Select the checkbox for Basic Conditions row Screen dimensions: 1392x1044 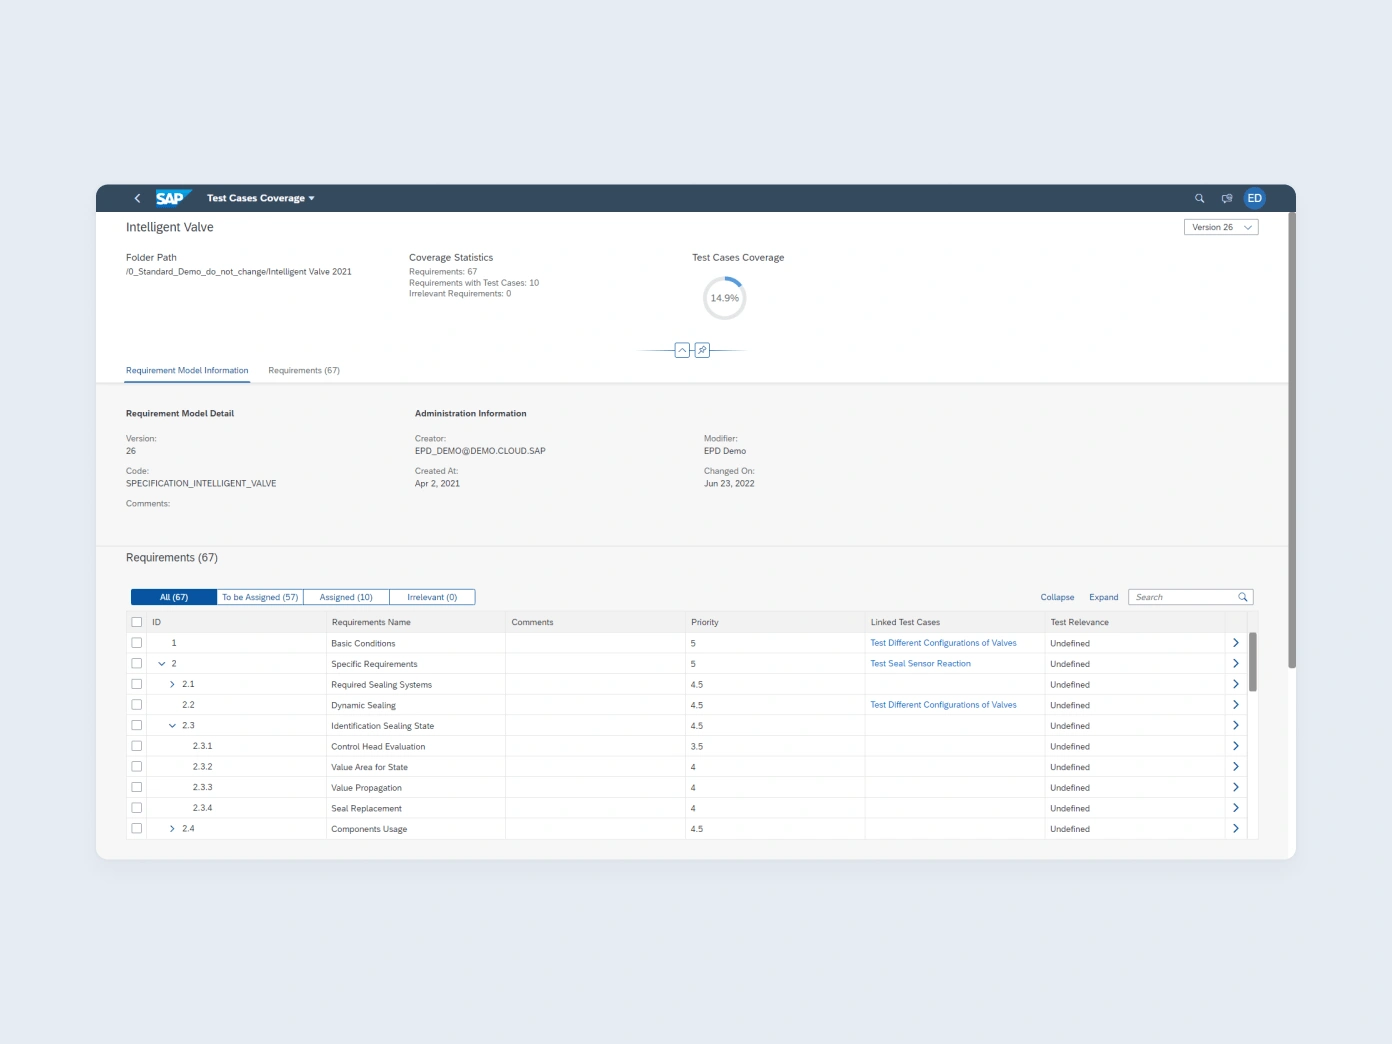point(137,642)
